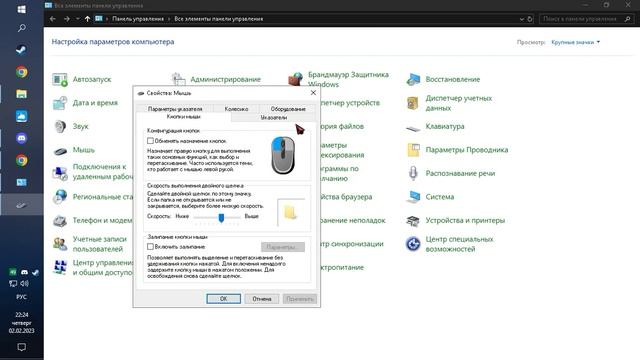Enable Обменять назначение кнопок checkbox
The image size is (640, 360).
(150, 141)
